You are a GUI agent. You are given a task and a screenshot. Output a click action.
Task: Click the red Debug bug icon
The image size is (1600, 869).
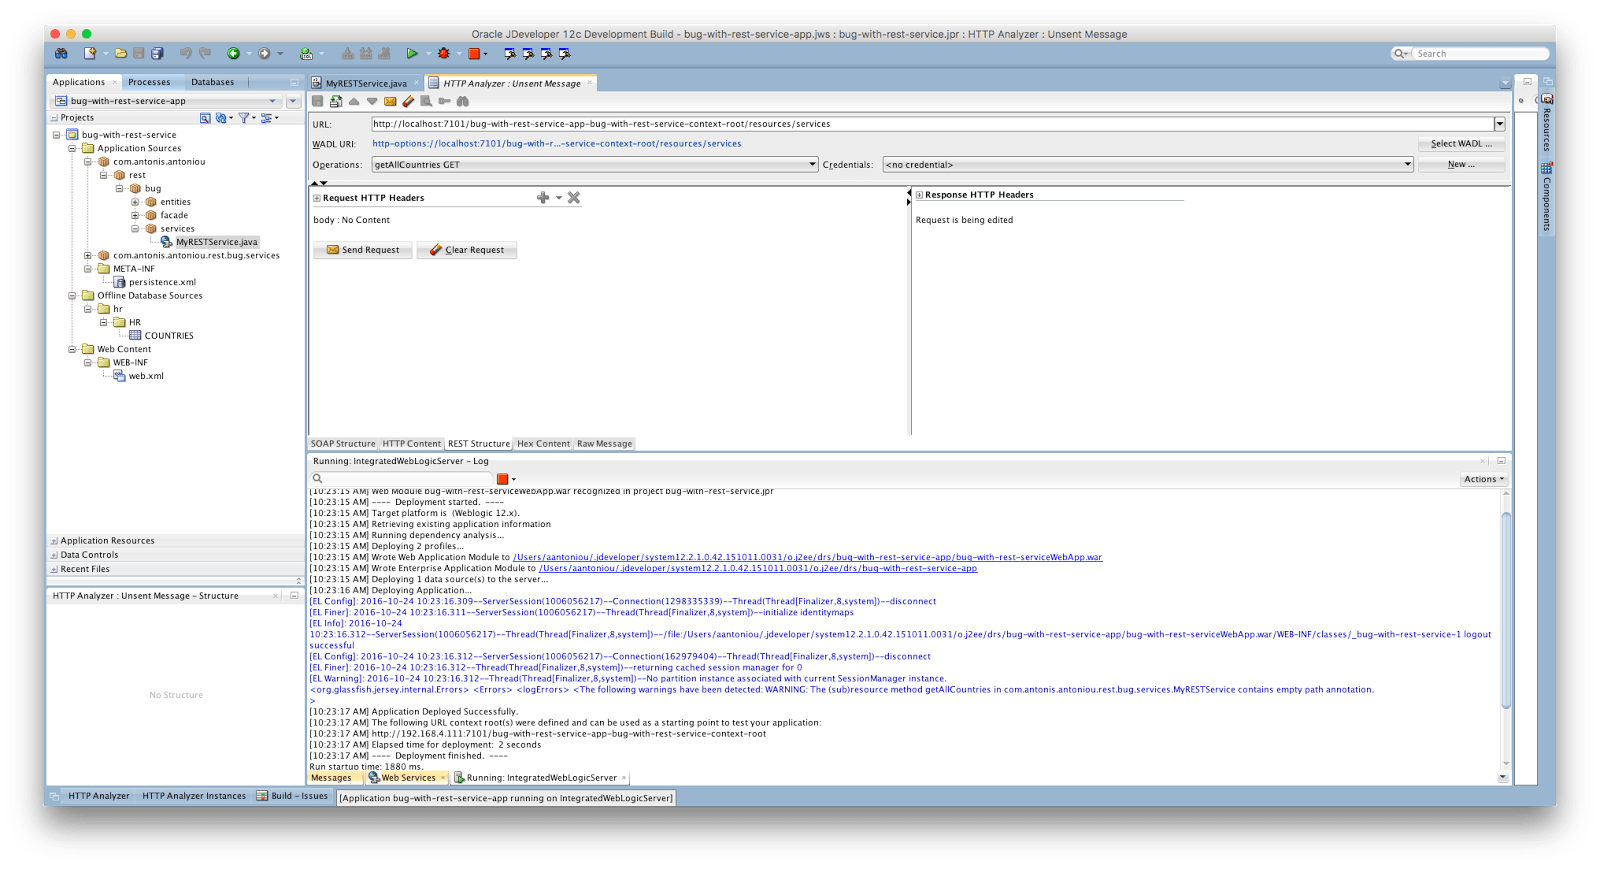click(x=444, y=53)
